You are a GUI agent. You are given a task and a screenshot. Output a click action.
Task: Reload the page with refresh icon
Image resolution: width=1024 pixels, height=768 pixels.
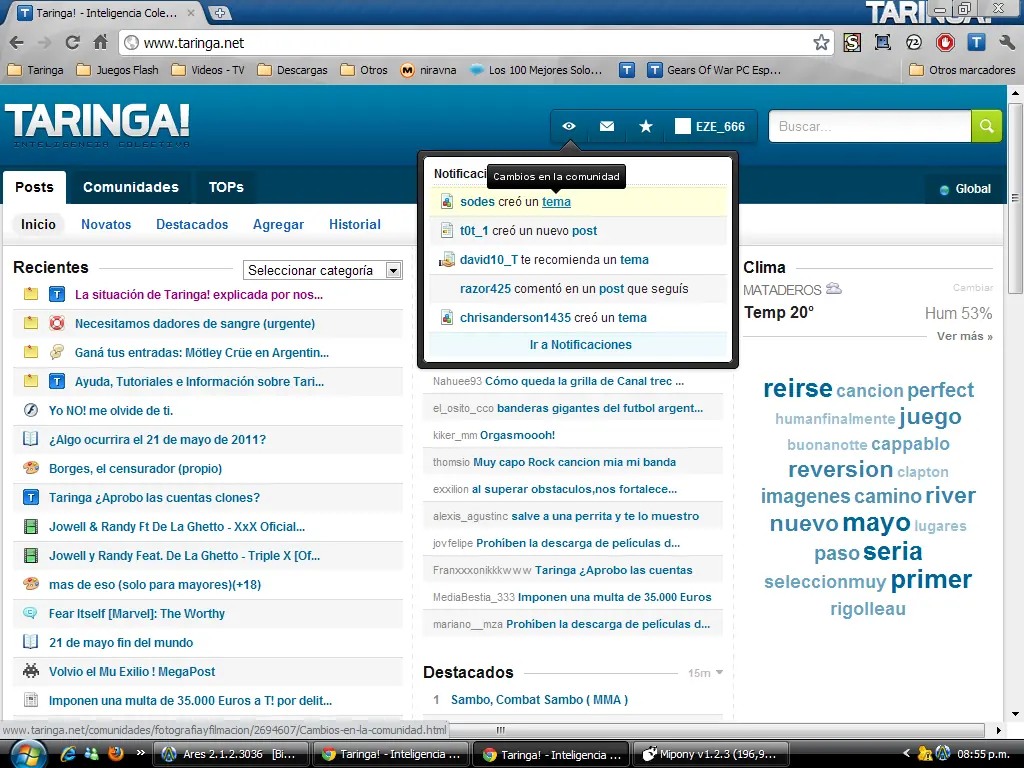tap(72, 43)
